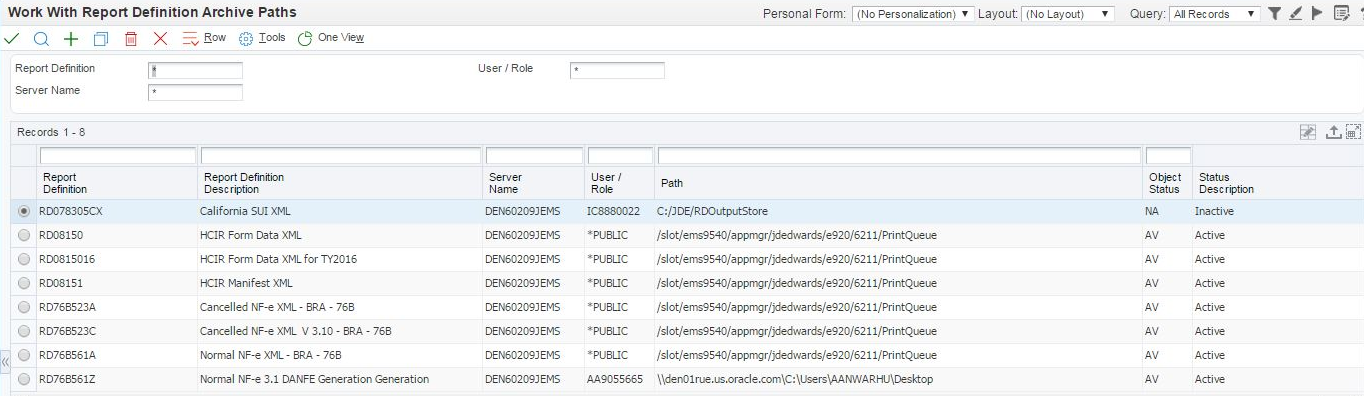Click the run query play icon
1364x396 pixels.
point(1316,14)
